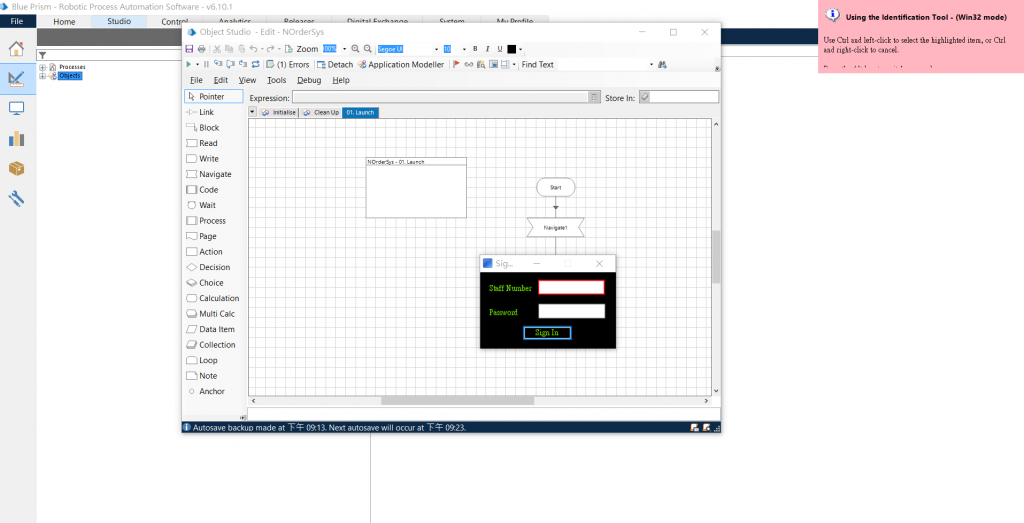Open the undo history dropdown arrow

pos(262,49)
